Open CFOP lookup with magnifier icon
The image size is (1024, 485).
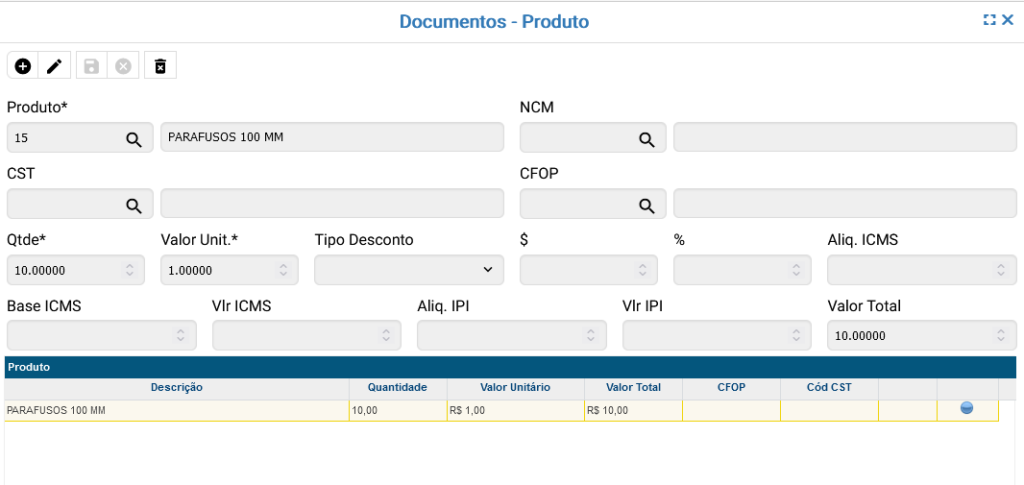point(646,205)
